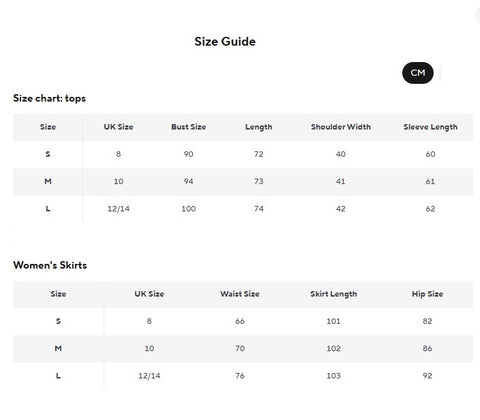This screenshot has height=420, width=480.
Task: Click the tops length value 73
Action: pyautogui.click(x=259, y=181)
